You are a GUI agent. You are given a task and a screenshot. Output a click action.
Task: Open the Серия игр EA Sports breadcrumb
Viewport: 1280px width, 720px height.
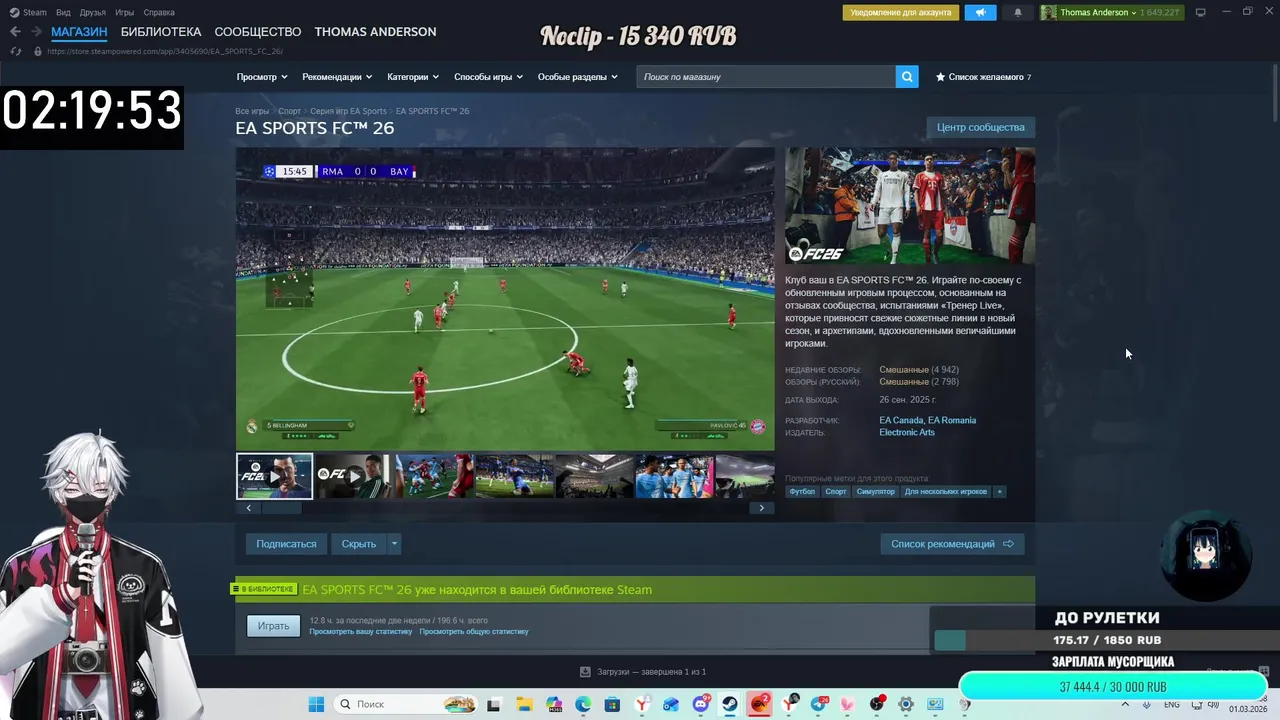click(348, 111)
